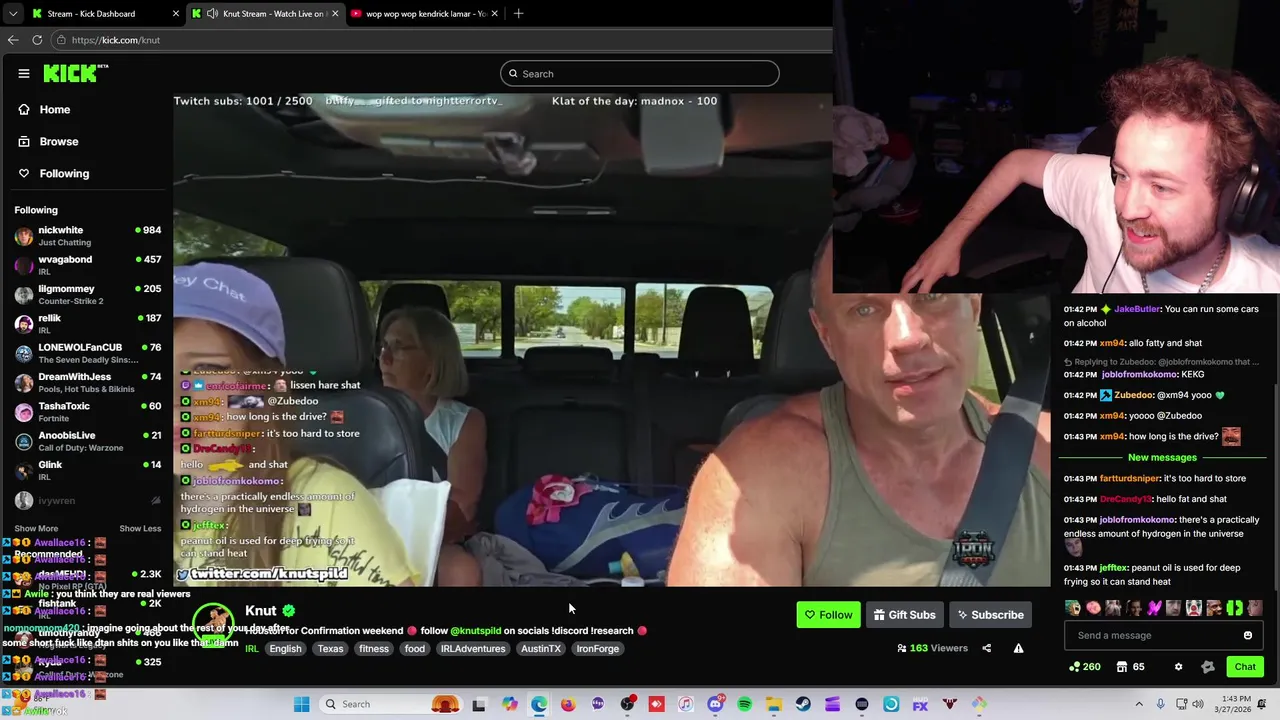Open TashaToxic's Fortnite stream
The width and height of the screenshot is (1280, 720).
click(88, 412)
